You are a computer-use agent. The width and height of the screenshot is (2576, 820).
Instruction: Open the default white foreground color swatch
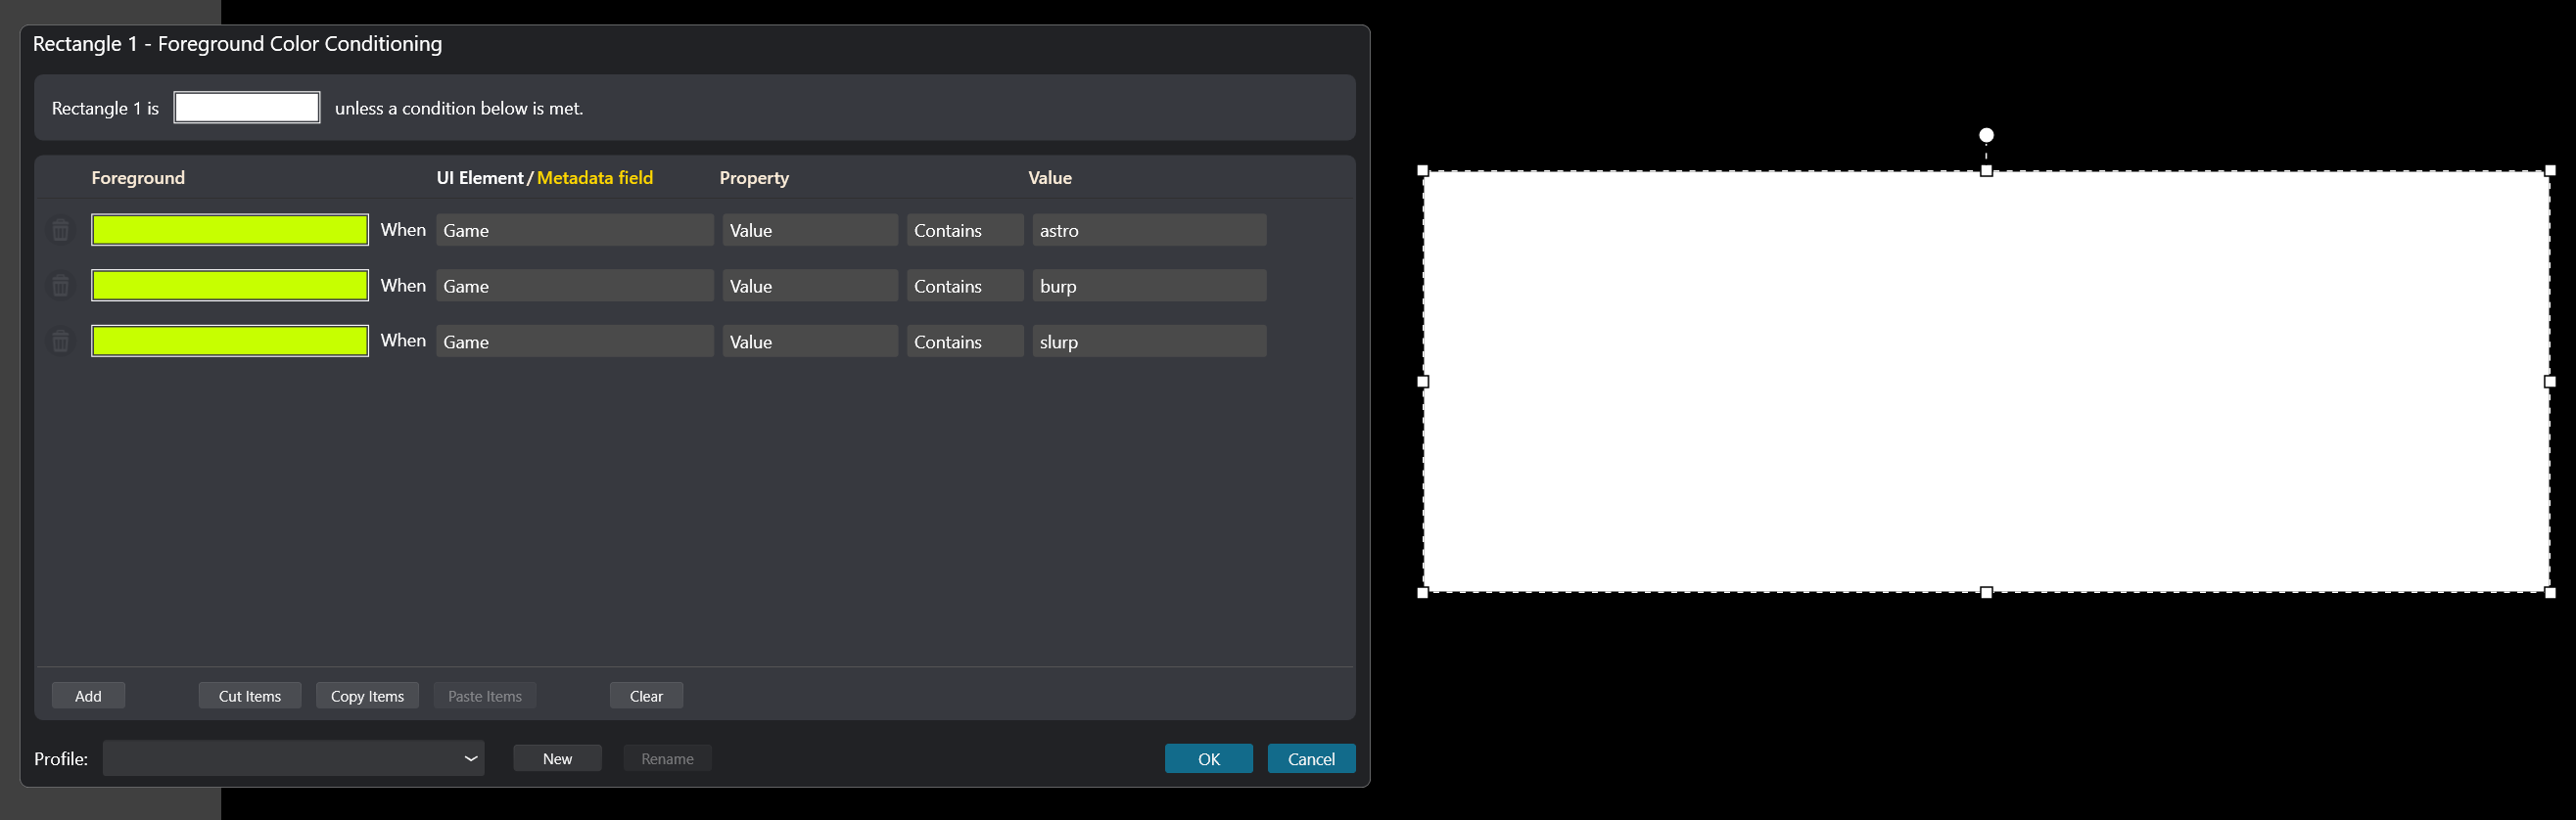(247, 108)
